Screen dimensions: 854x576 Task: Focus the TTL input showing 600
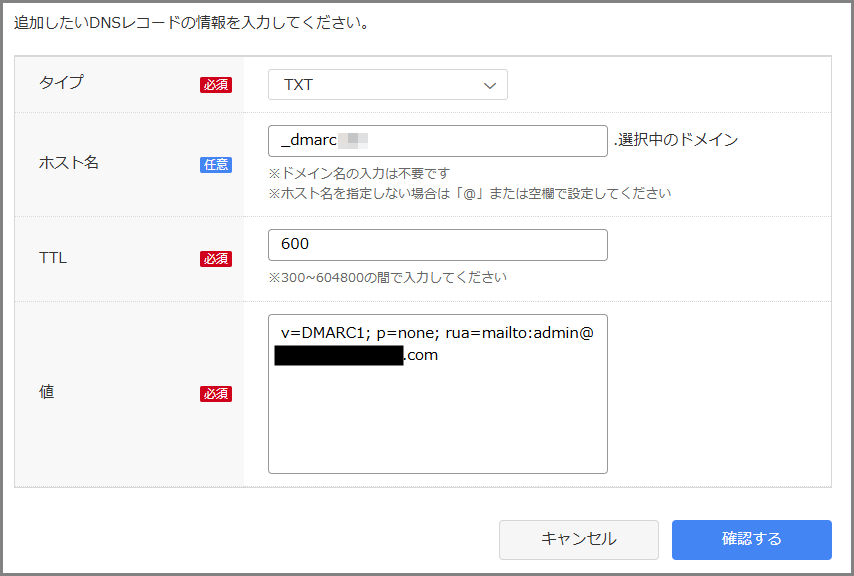[437, 245]
